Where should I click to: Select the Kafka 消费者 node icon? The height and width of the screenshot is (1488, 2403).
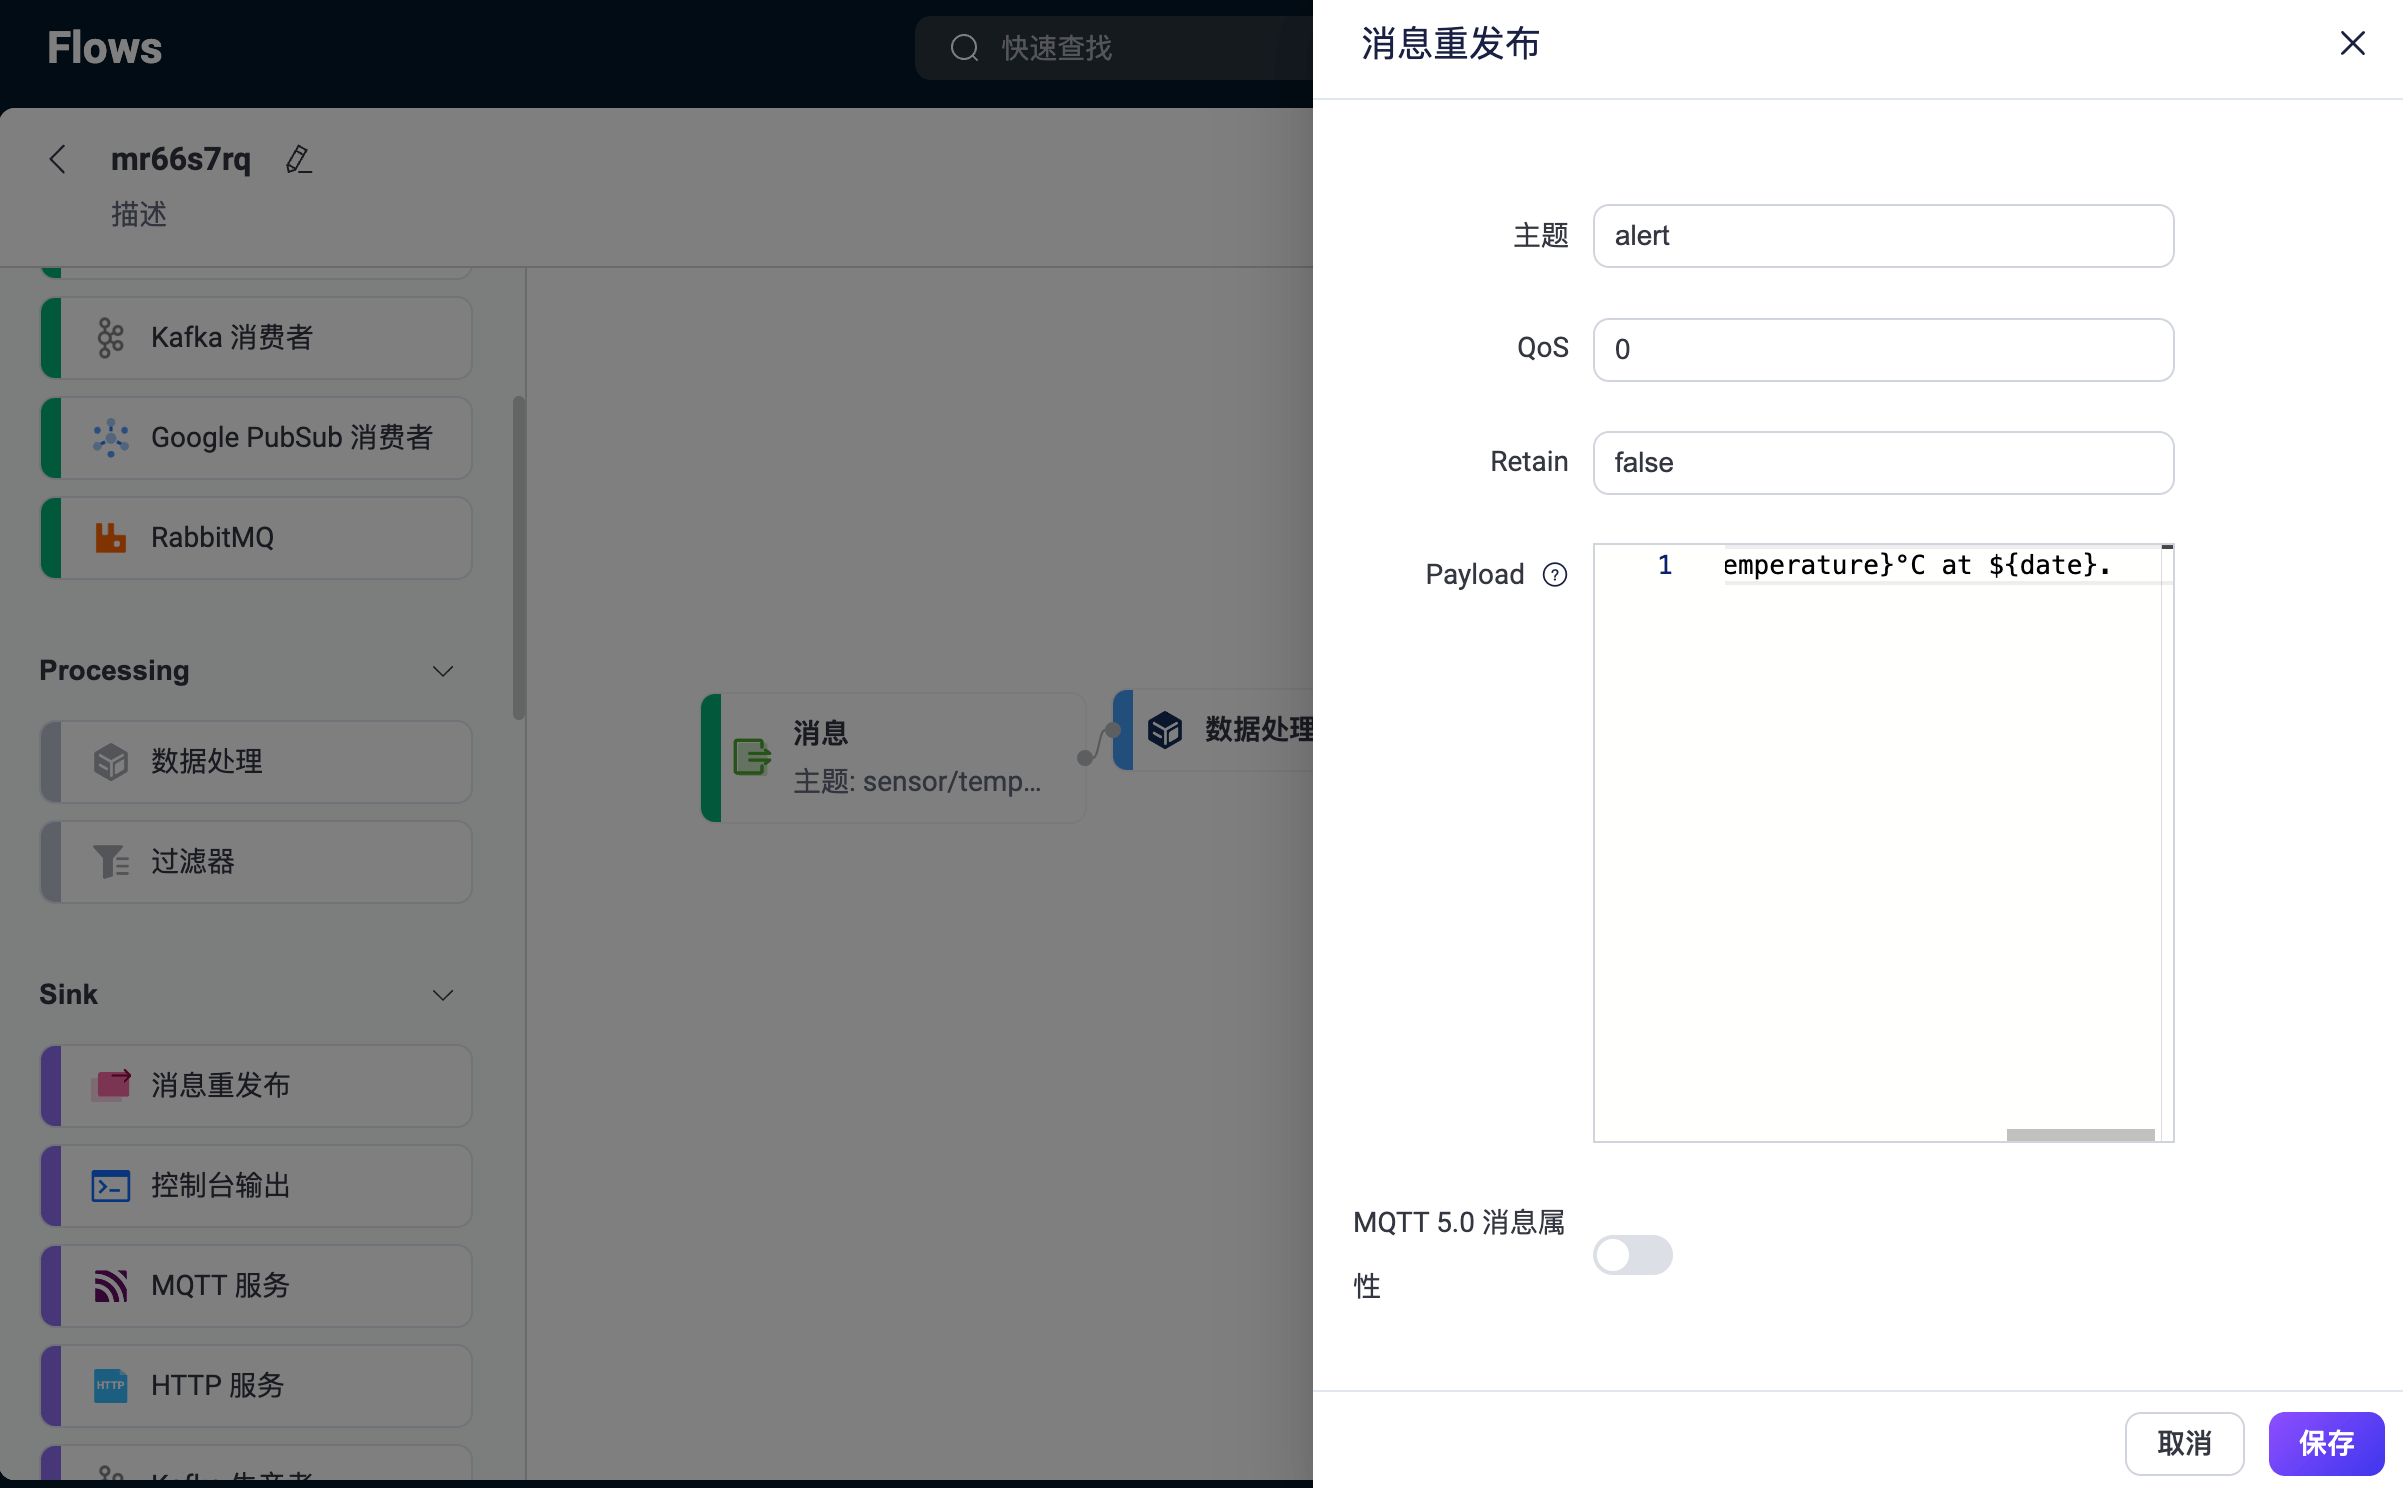point(110,338)
